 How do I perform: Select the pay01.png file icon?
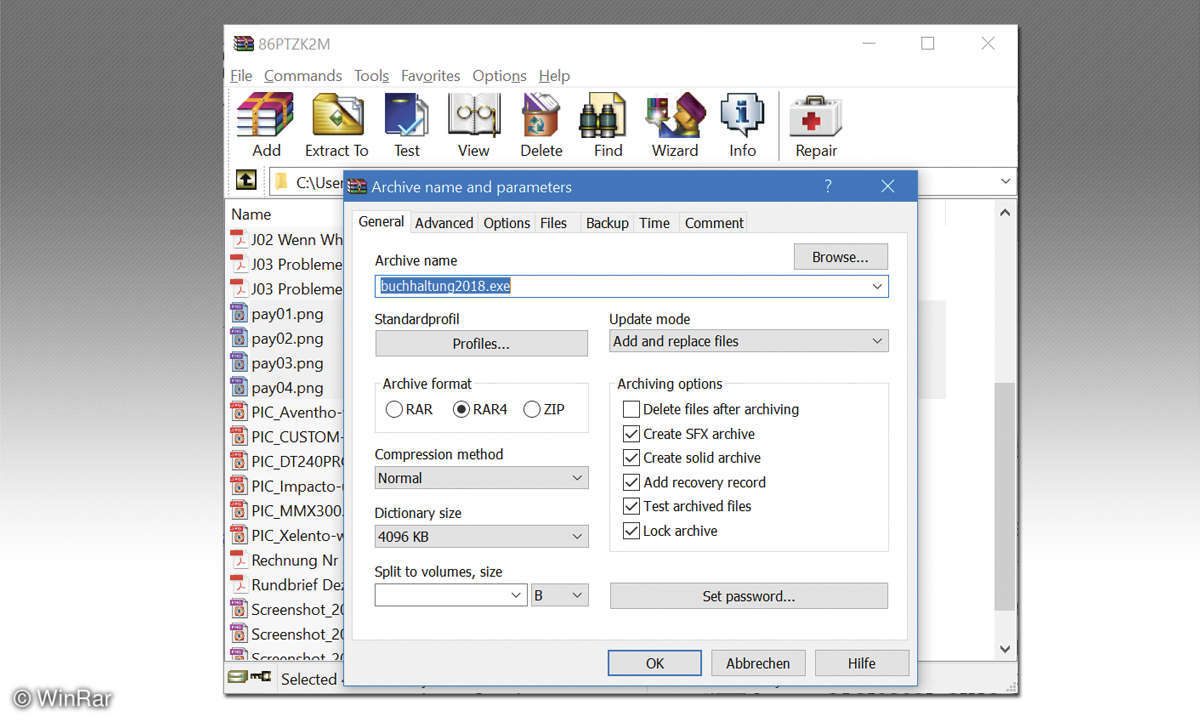tap(239, 313)
